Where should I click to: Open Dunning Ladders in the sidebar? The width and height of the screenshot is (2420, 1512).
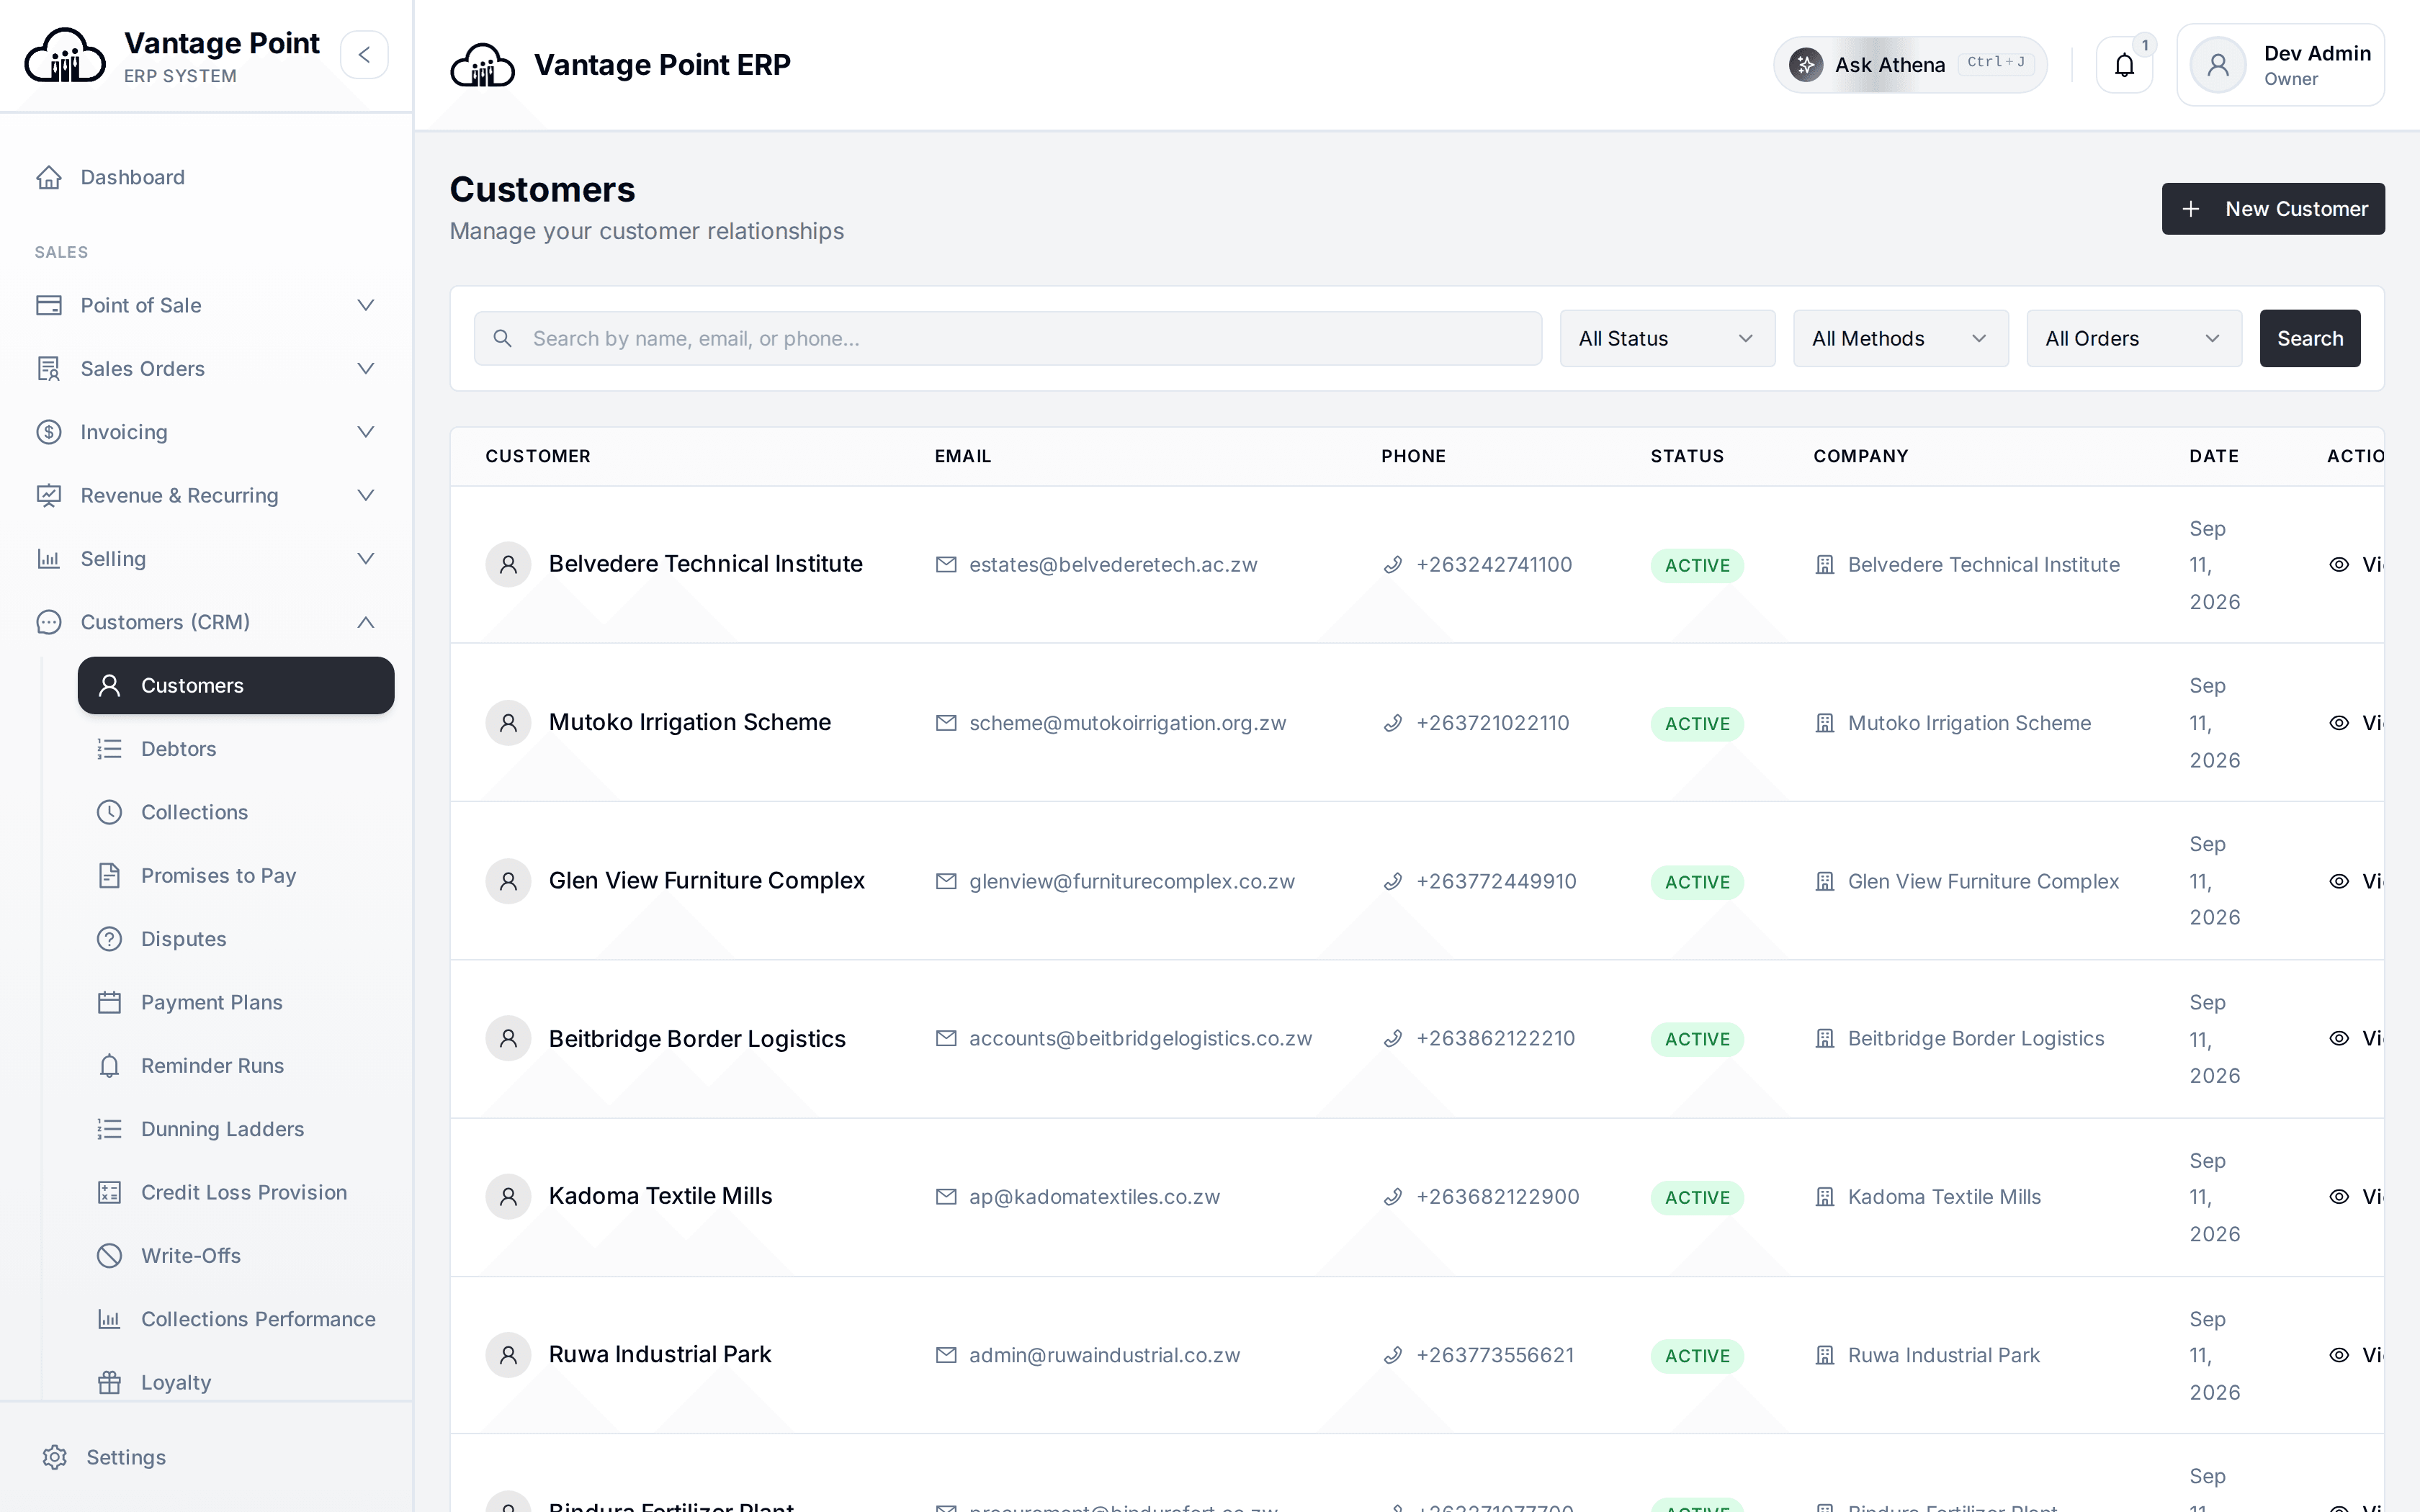click(236, 1129)
